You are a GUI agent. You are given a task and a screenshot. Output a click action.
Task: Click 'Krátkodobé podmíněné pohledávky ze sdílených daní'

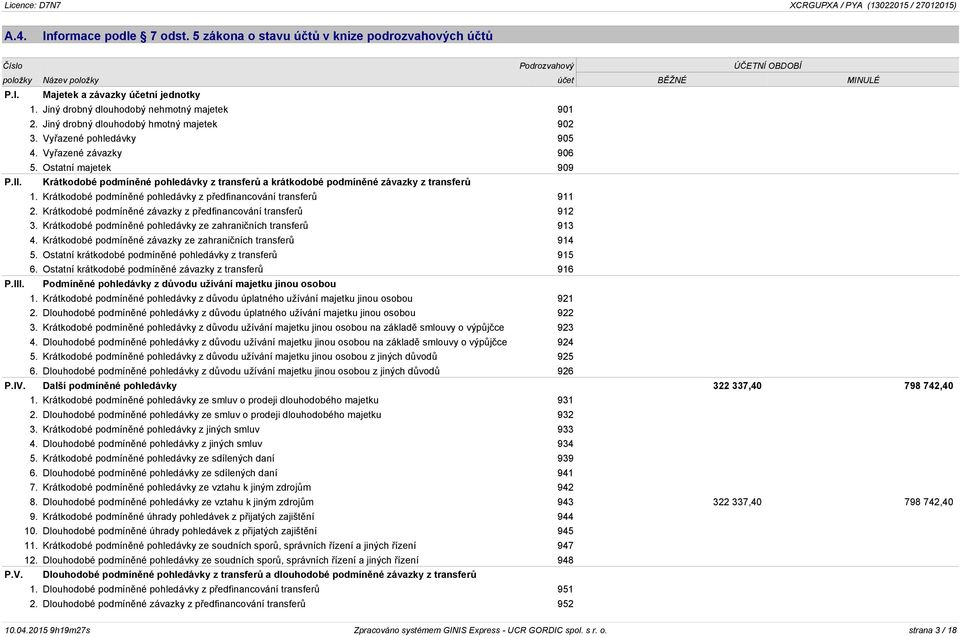click(158, 458)
